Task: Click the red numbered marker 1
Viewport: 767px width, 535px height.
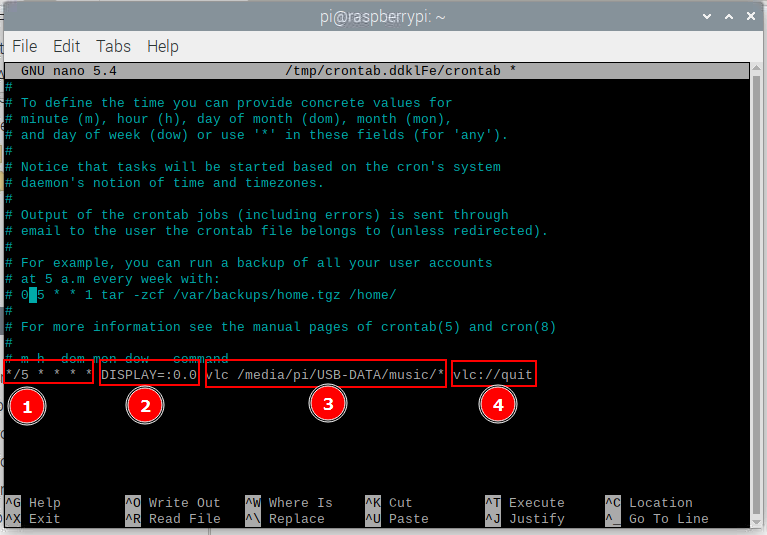Action: tap(28, 407)
